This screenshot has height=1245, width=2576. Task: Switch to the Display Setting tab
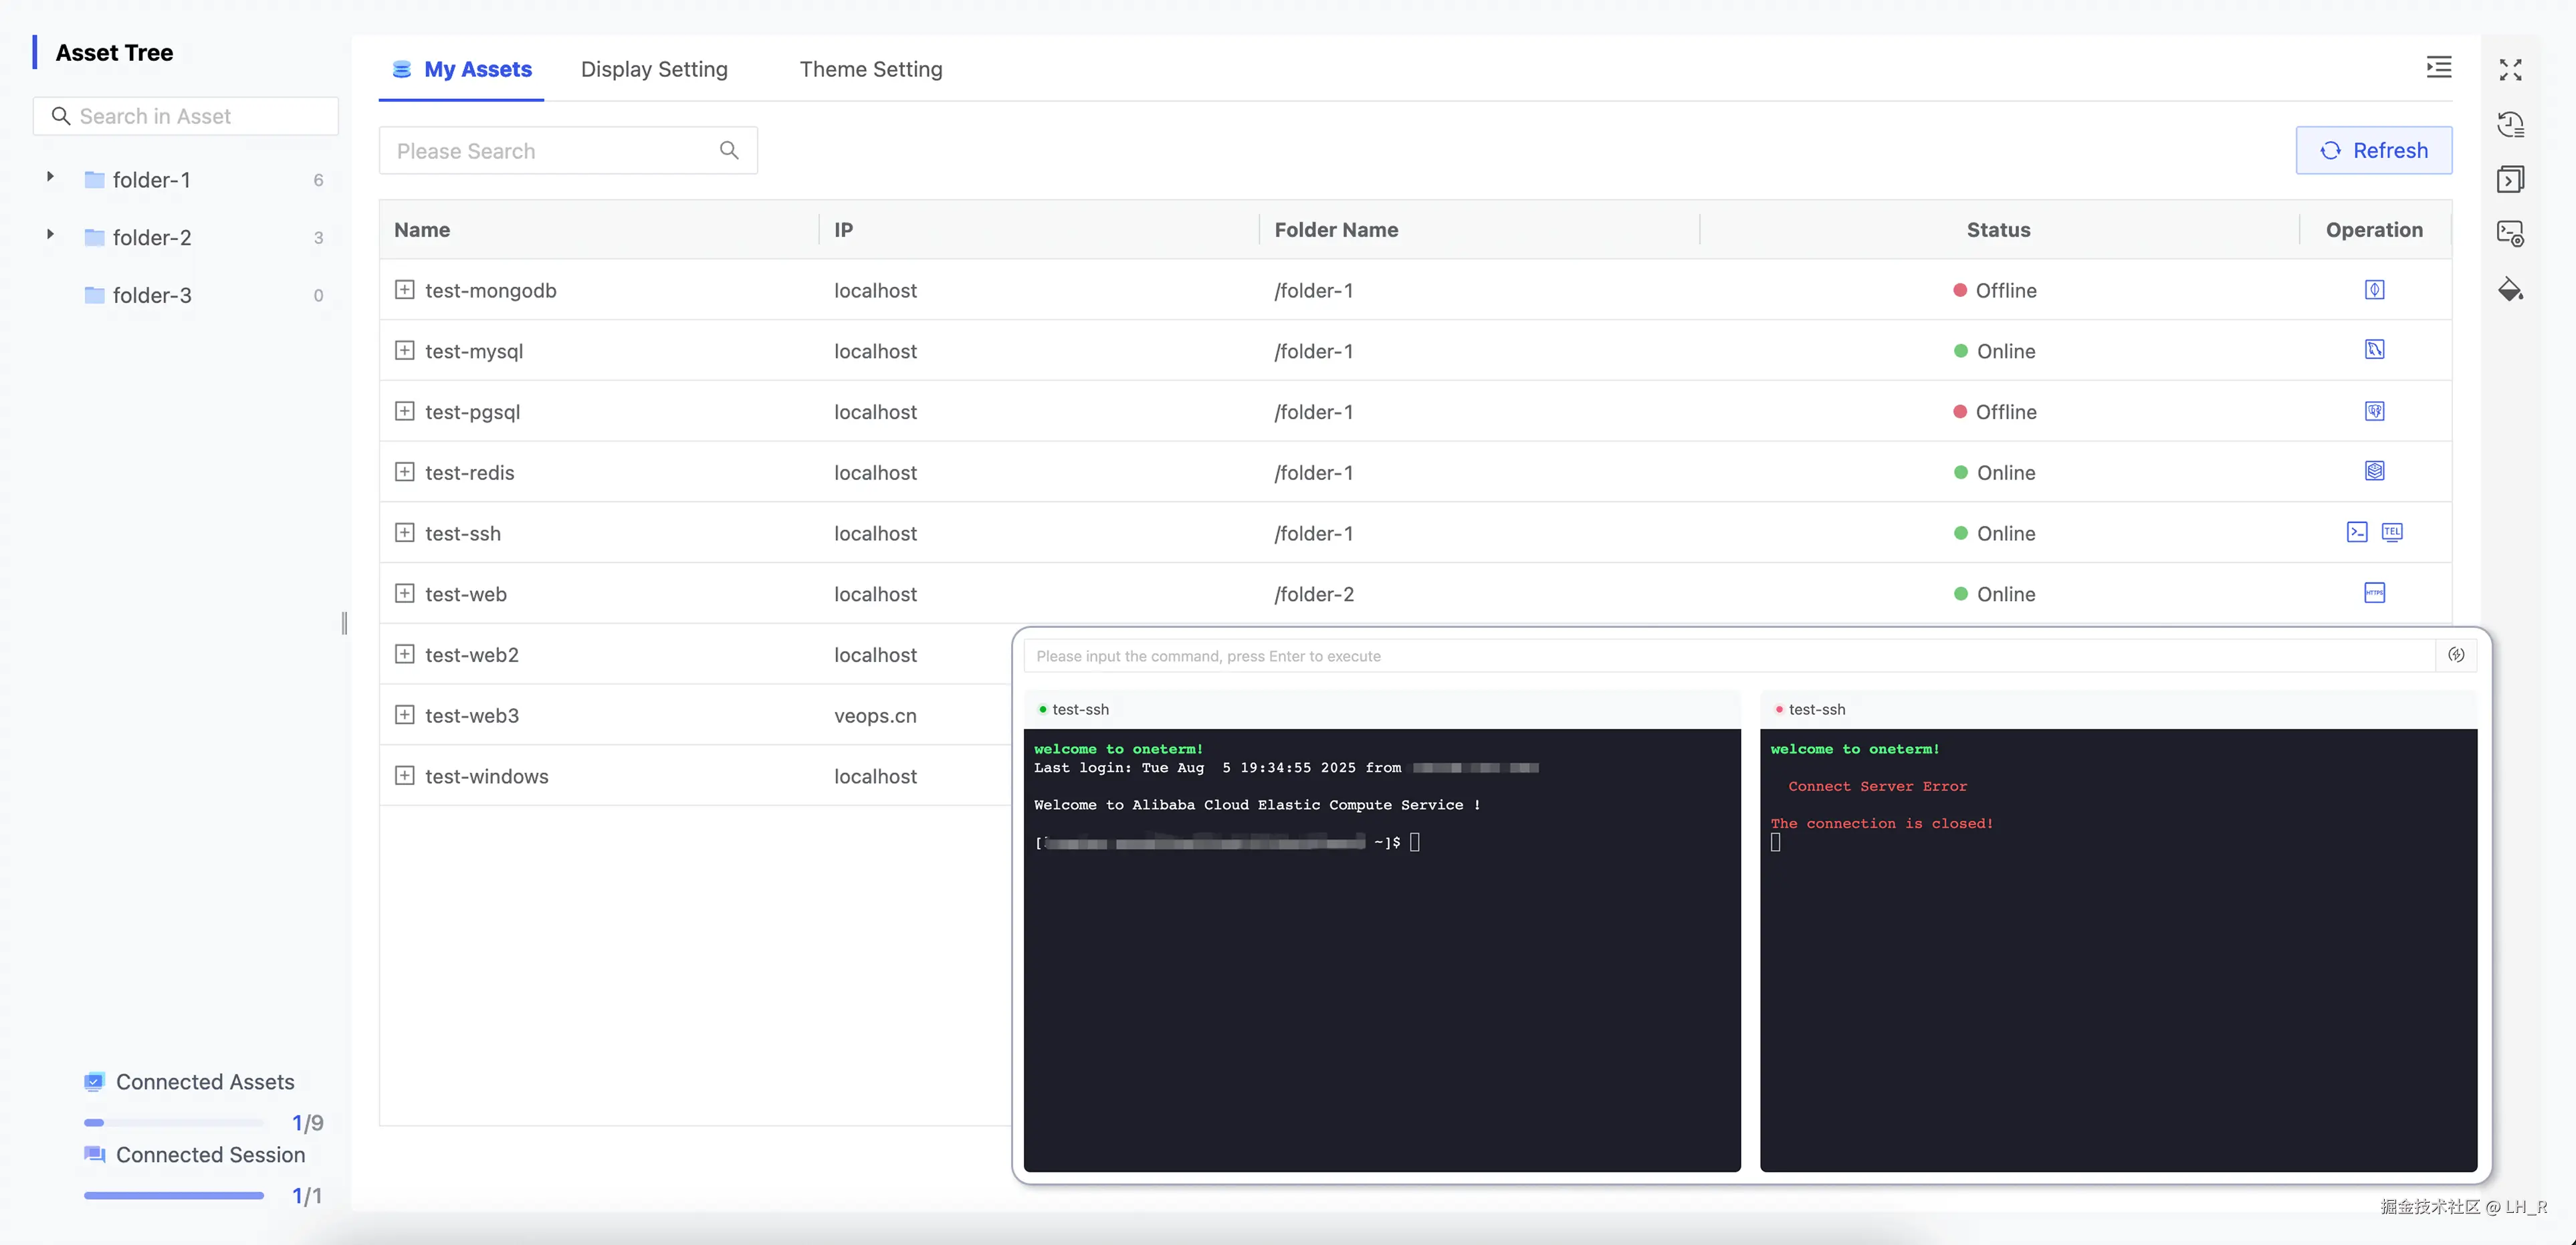[654, 69]
